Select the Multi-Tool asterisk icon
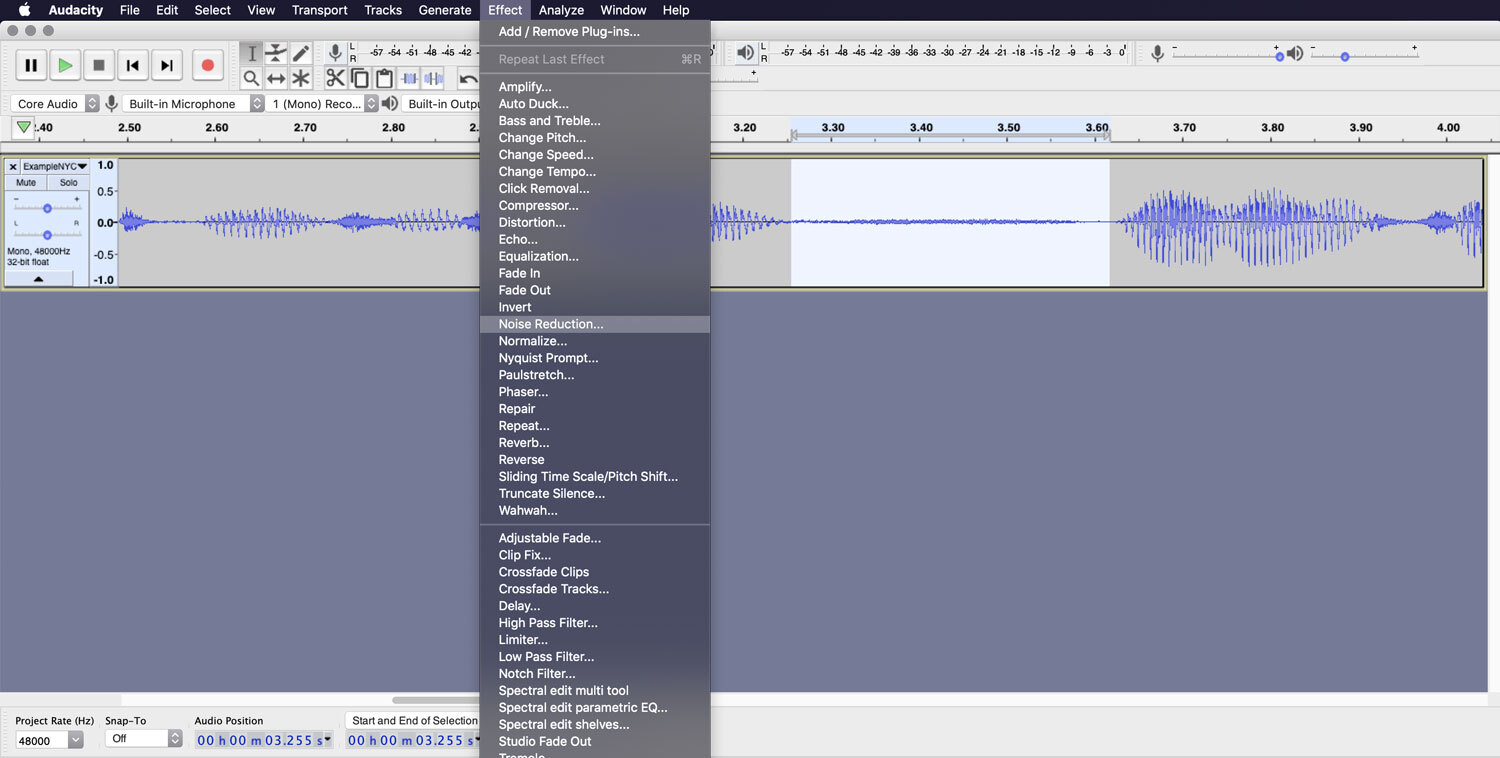1500x758 pixels. point(301,78)
